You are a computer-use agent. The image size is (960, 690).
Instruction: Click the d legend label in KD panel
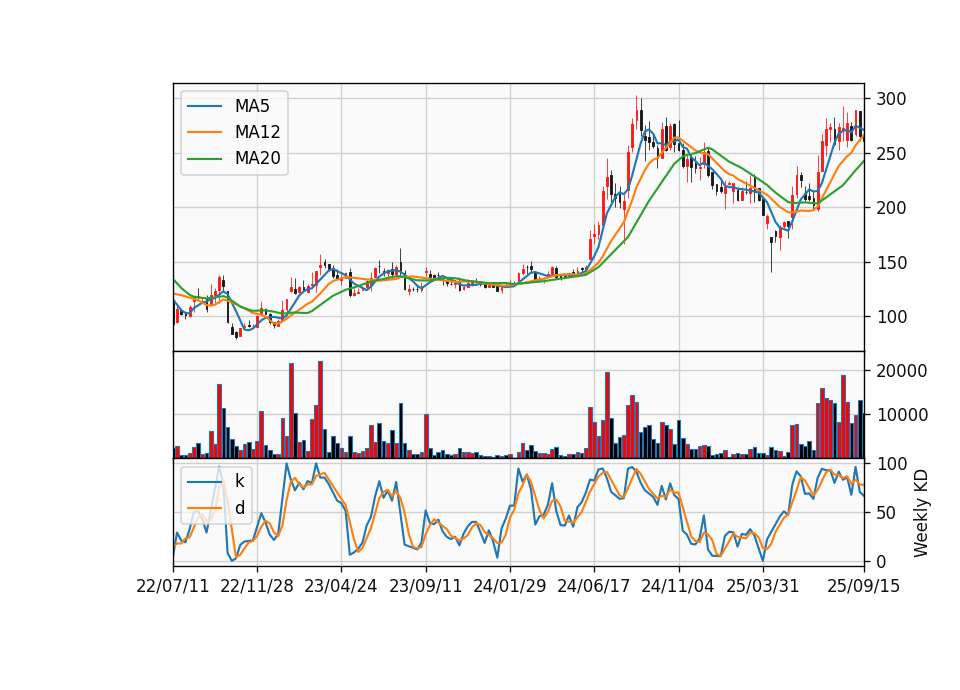[239, 508]
